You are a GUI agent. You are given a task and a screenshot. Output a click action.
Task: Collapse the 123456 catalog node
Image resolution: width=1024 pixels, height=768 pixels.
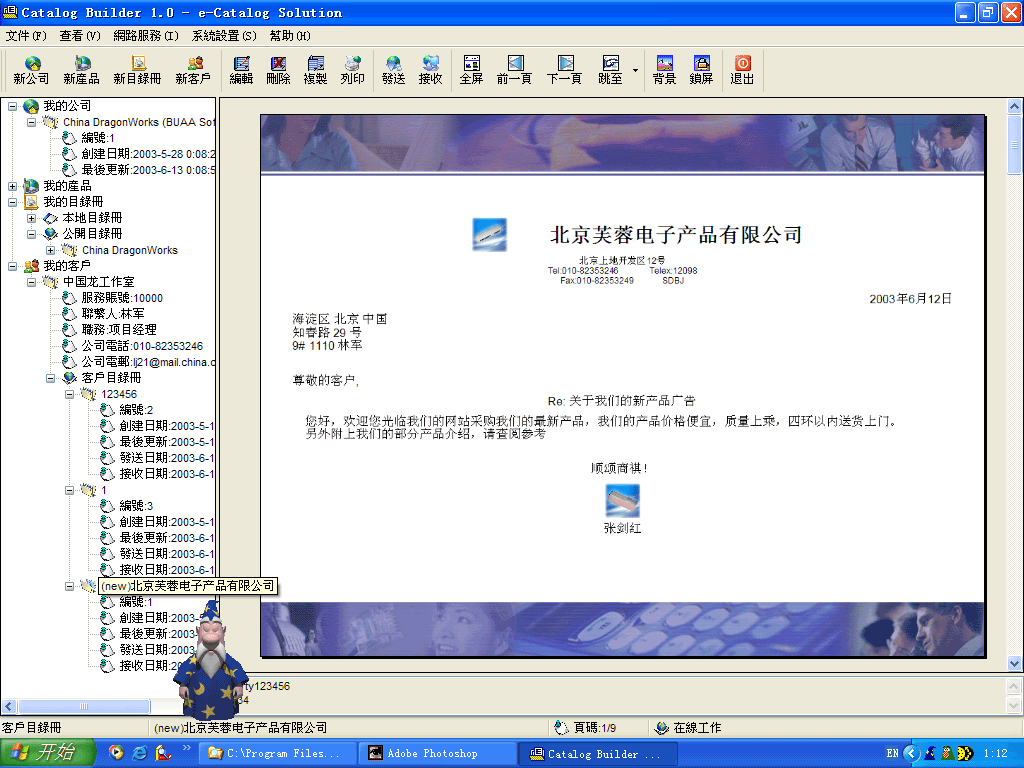69,394
